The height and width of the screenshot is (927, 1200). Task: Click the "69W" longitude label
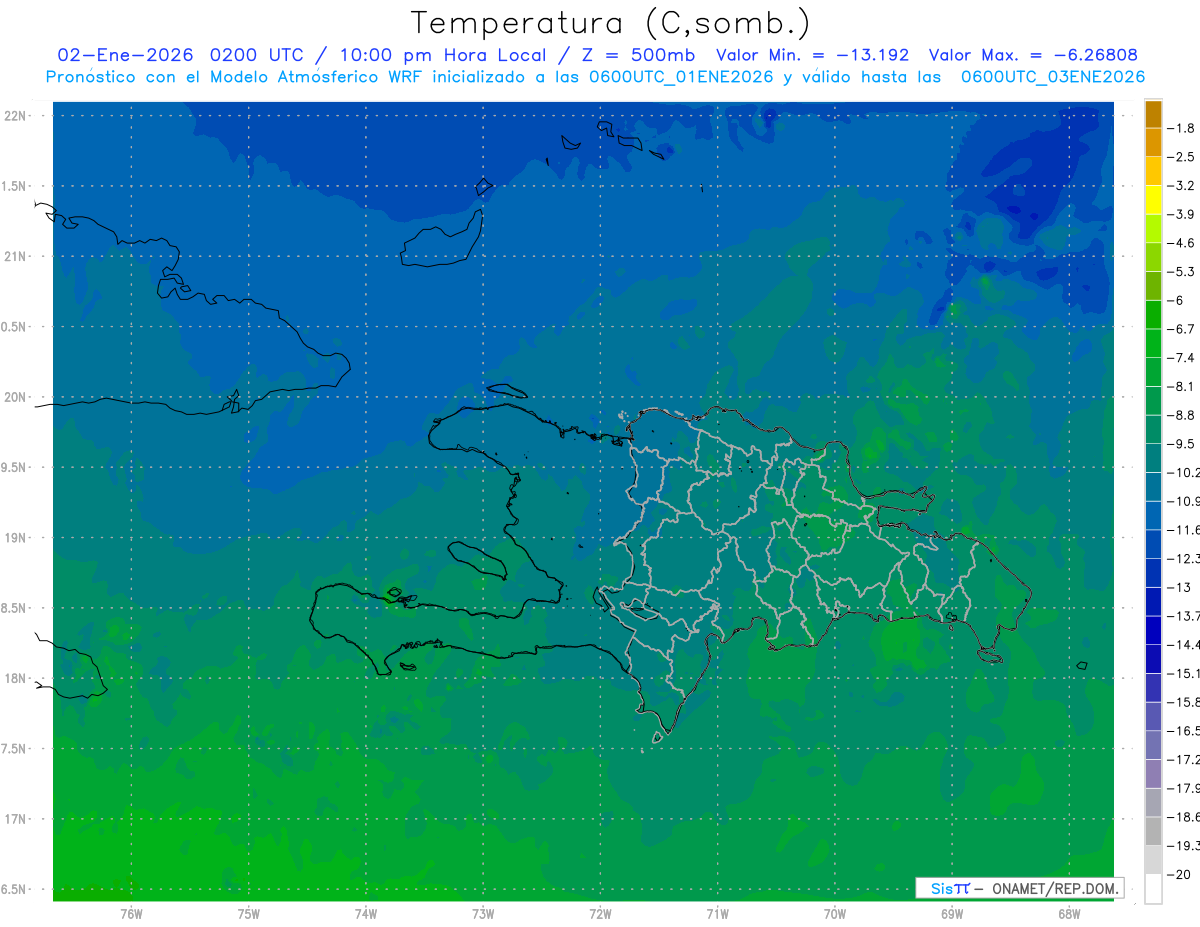[x=951, y=914]
